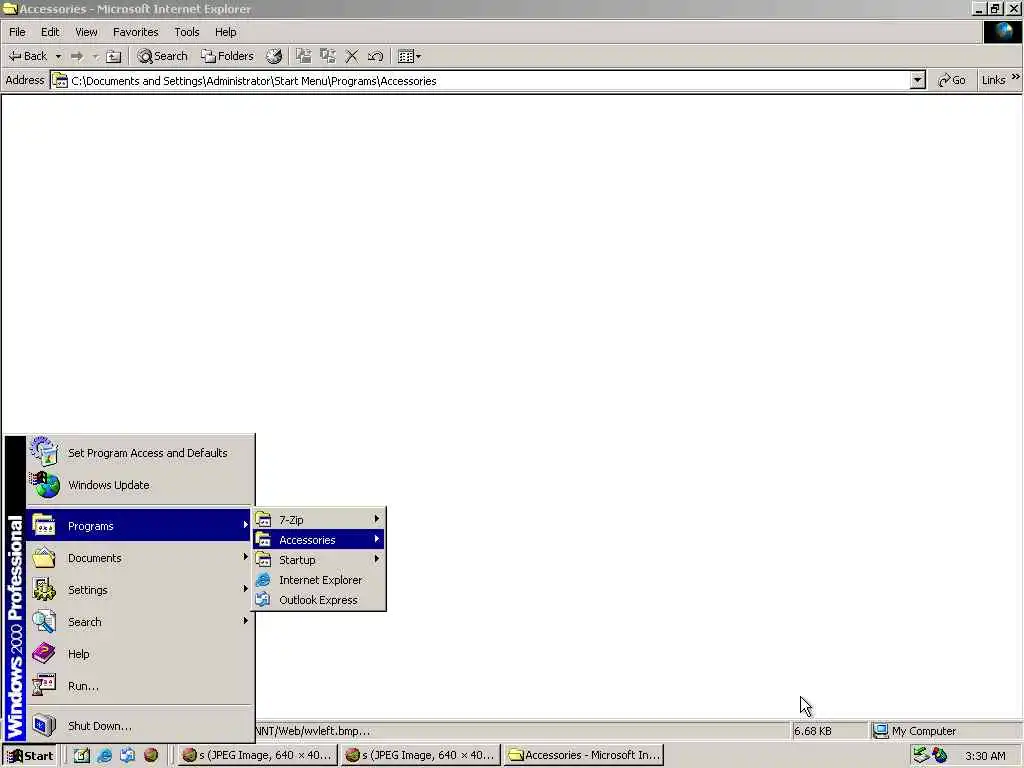The width and height of the screenshot is (1024, 768).
Task: Click the Help book icon in Start menu
Action: pos(44,653)
